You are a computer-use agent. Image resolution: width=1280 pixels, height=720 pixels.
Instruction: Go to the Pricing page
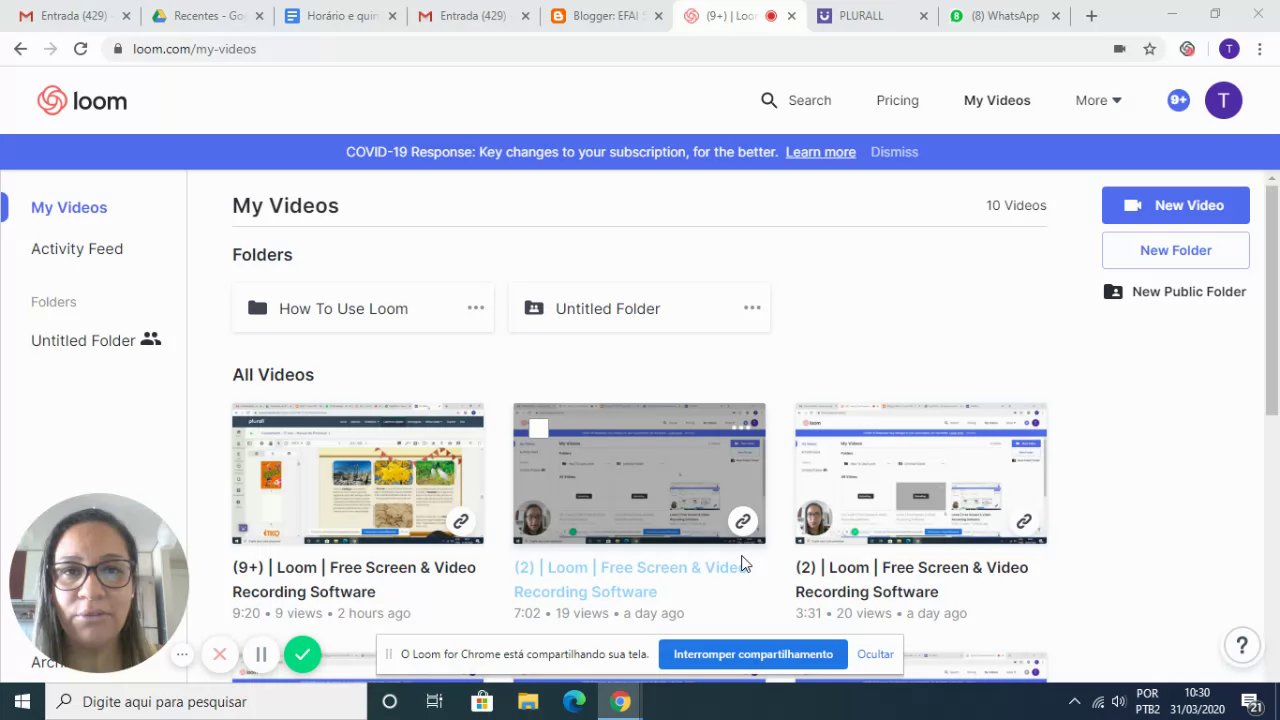(x=897, y=100)
